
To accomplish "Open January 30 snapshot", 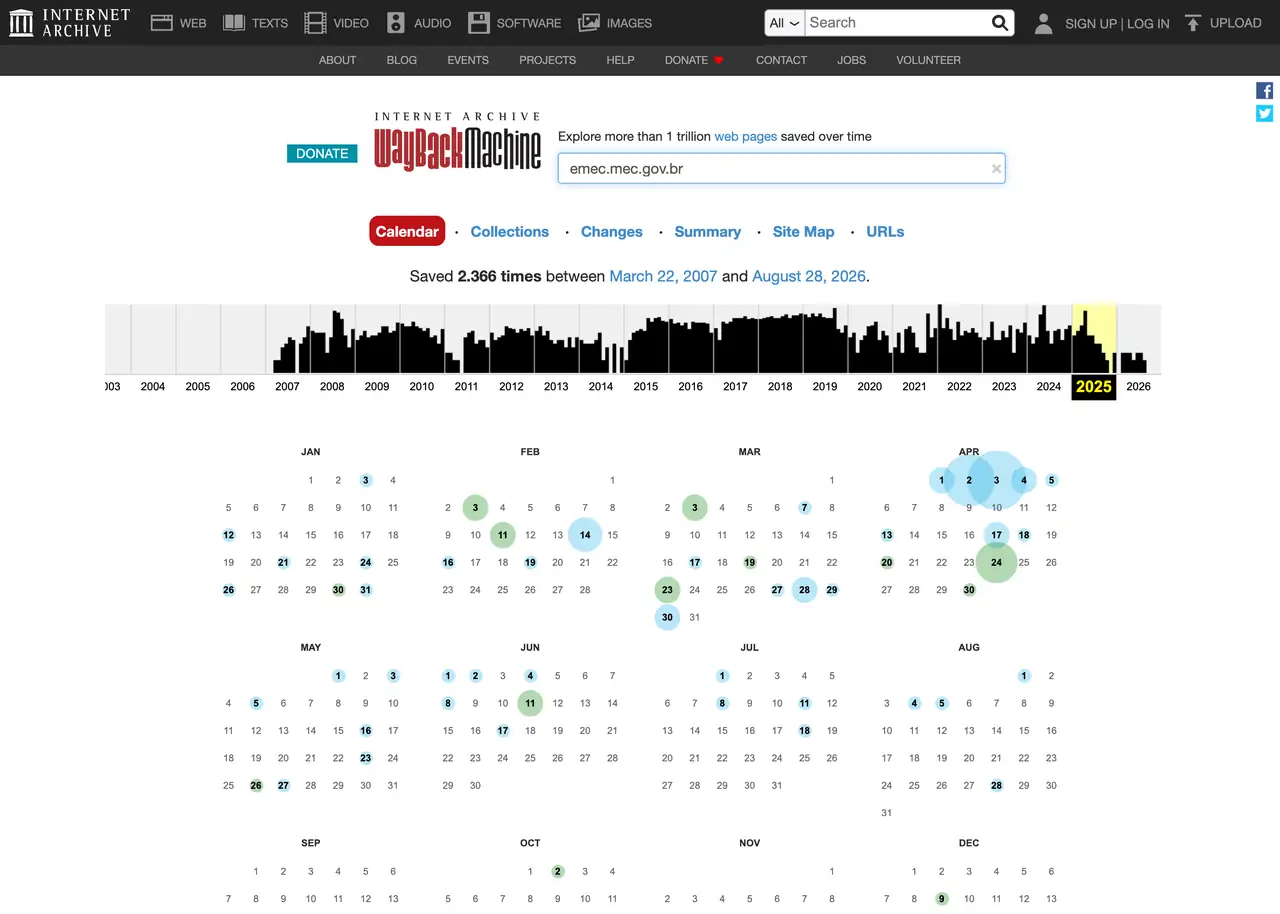I will pyautogui.click(x=338, y=590).
